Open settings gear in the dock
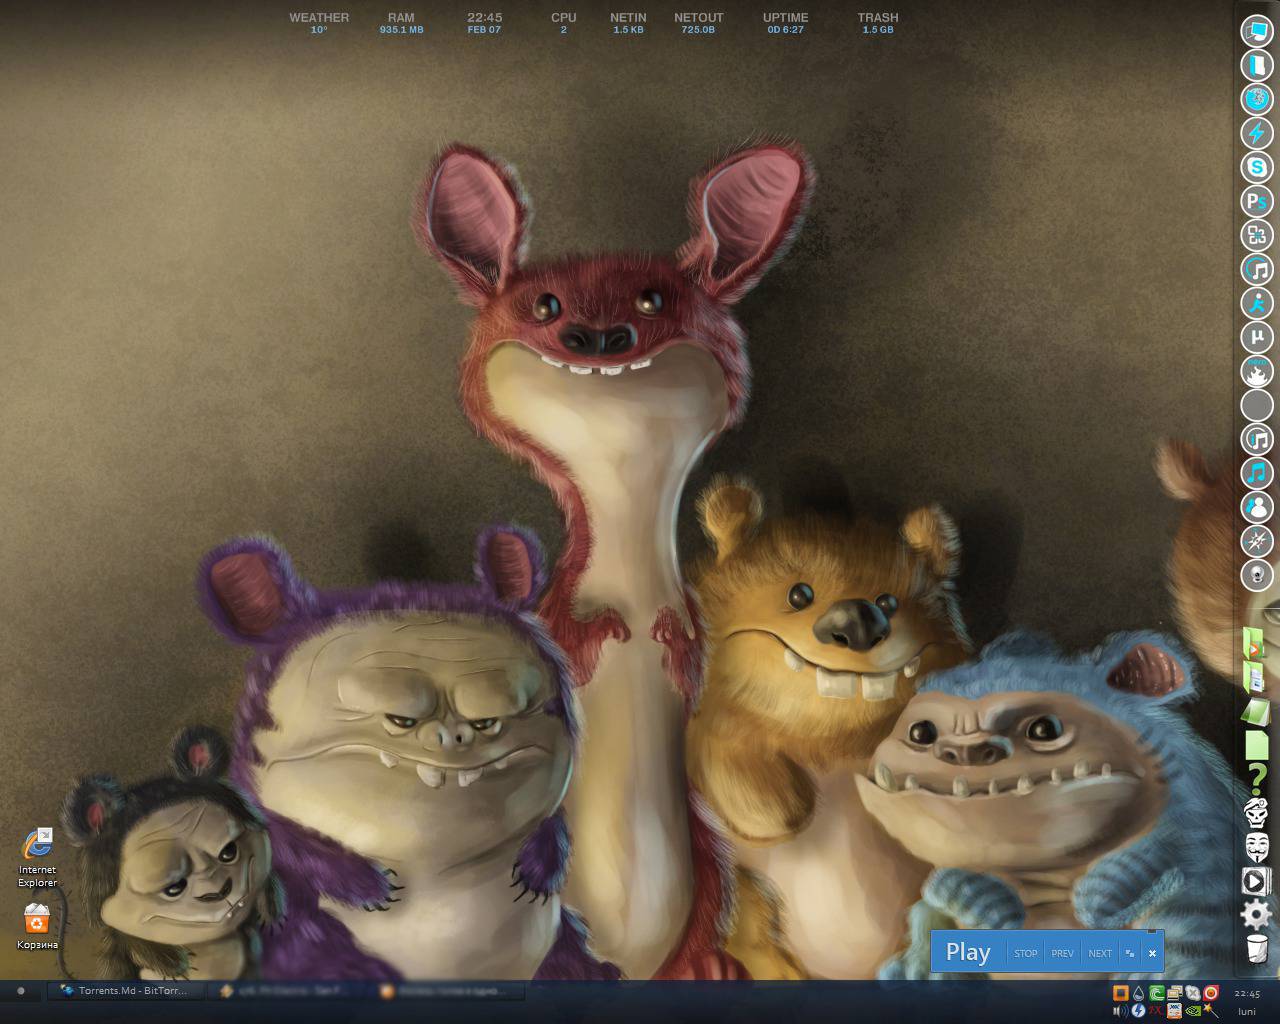The image size is (1280, 1024). click(1257, 914)
